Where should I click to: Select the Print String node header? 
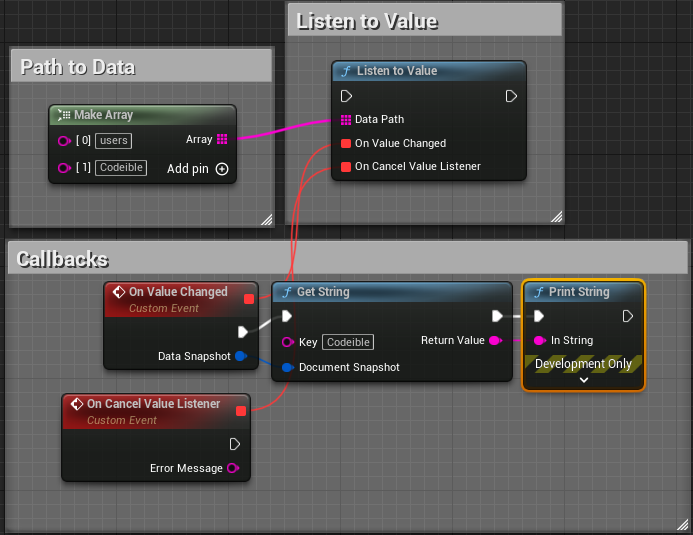583,292
